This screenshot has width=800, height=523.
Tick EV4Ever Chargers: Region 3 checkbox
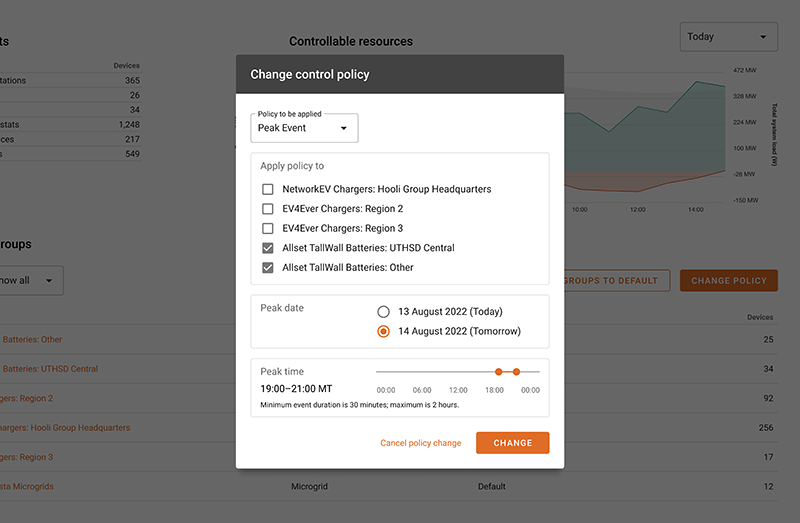[x=268, y=229]
